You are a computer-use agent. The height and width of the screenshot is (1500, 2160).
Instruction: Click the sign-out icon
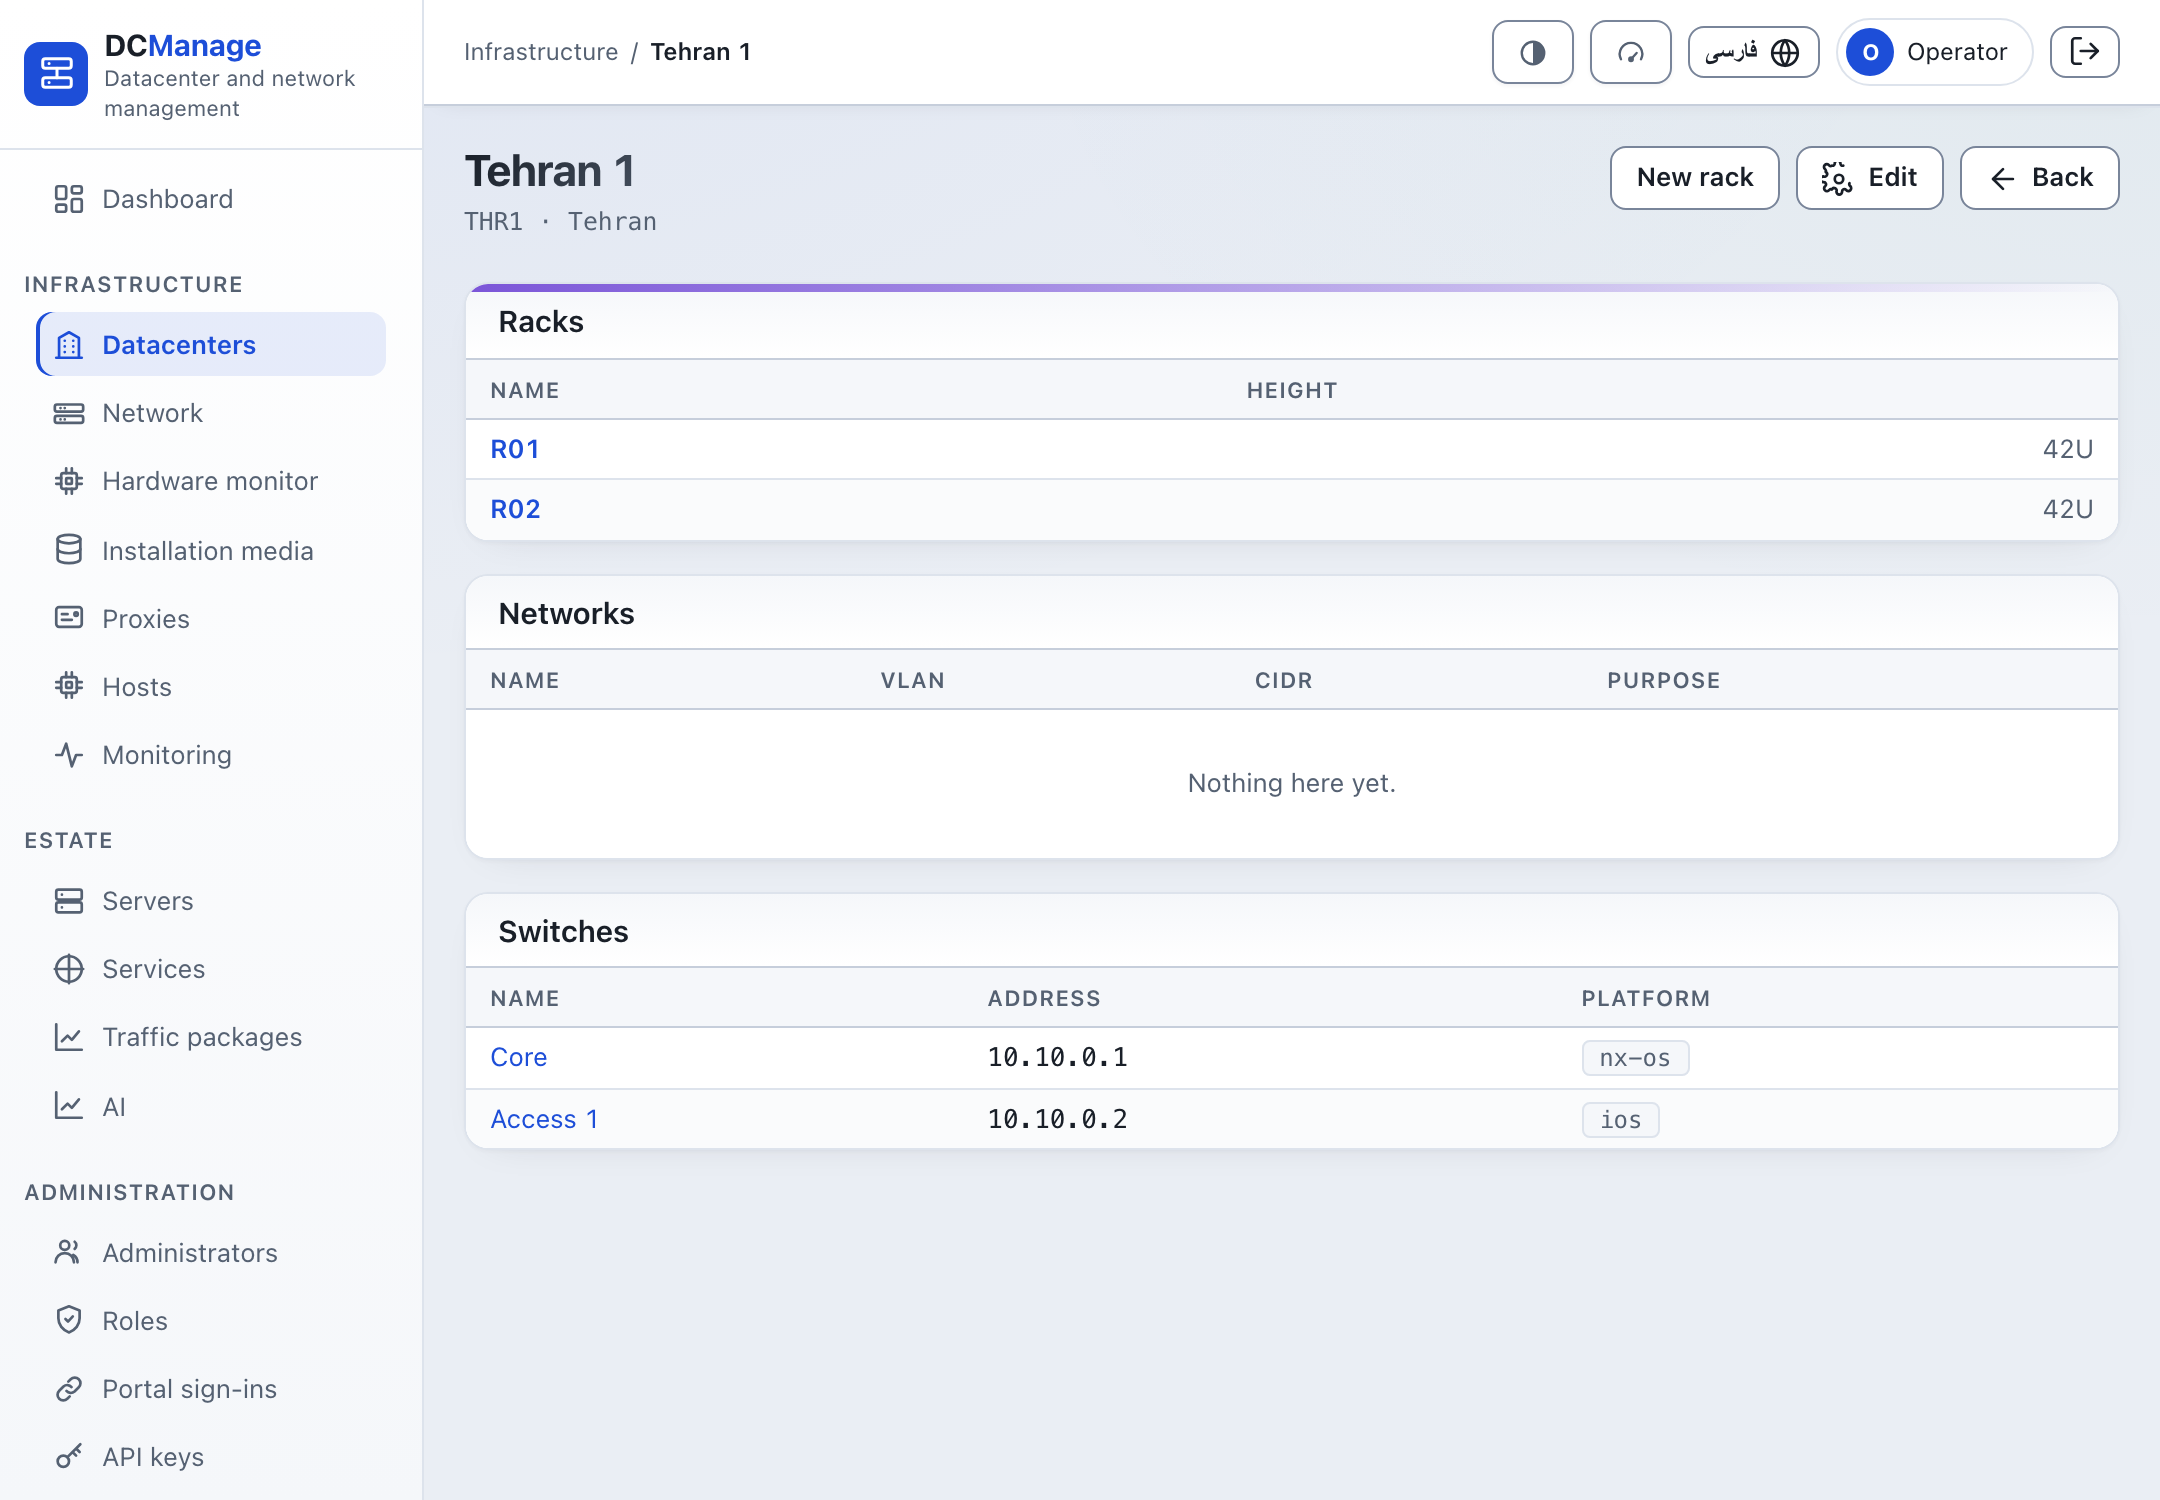click(2084, 52)
